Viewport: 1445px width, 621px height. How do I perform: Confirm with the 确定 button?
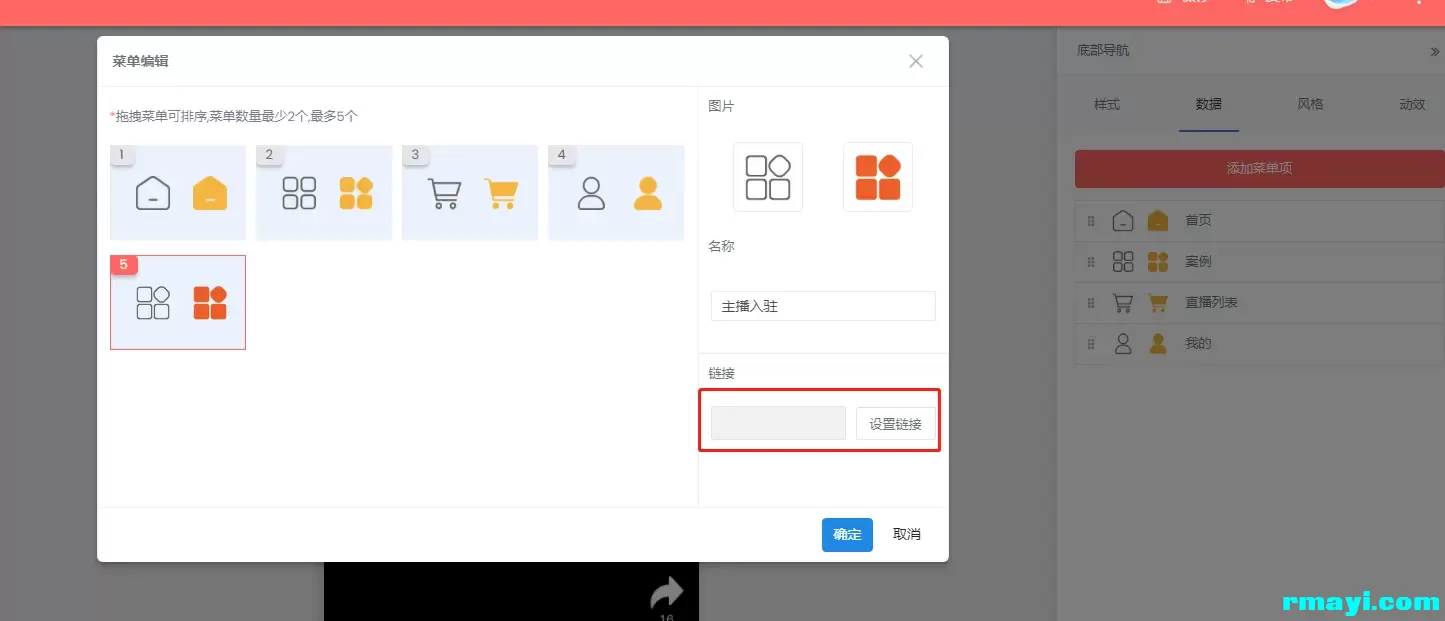tap(847, 534)
